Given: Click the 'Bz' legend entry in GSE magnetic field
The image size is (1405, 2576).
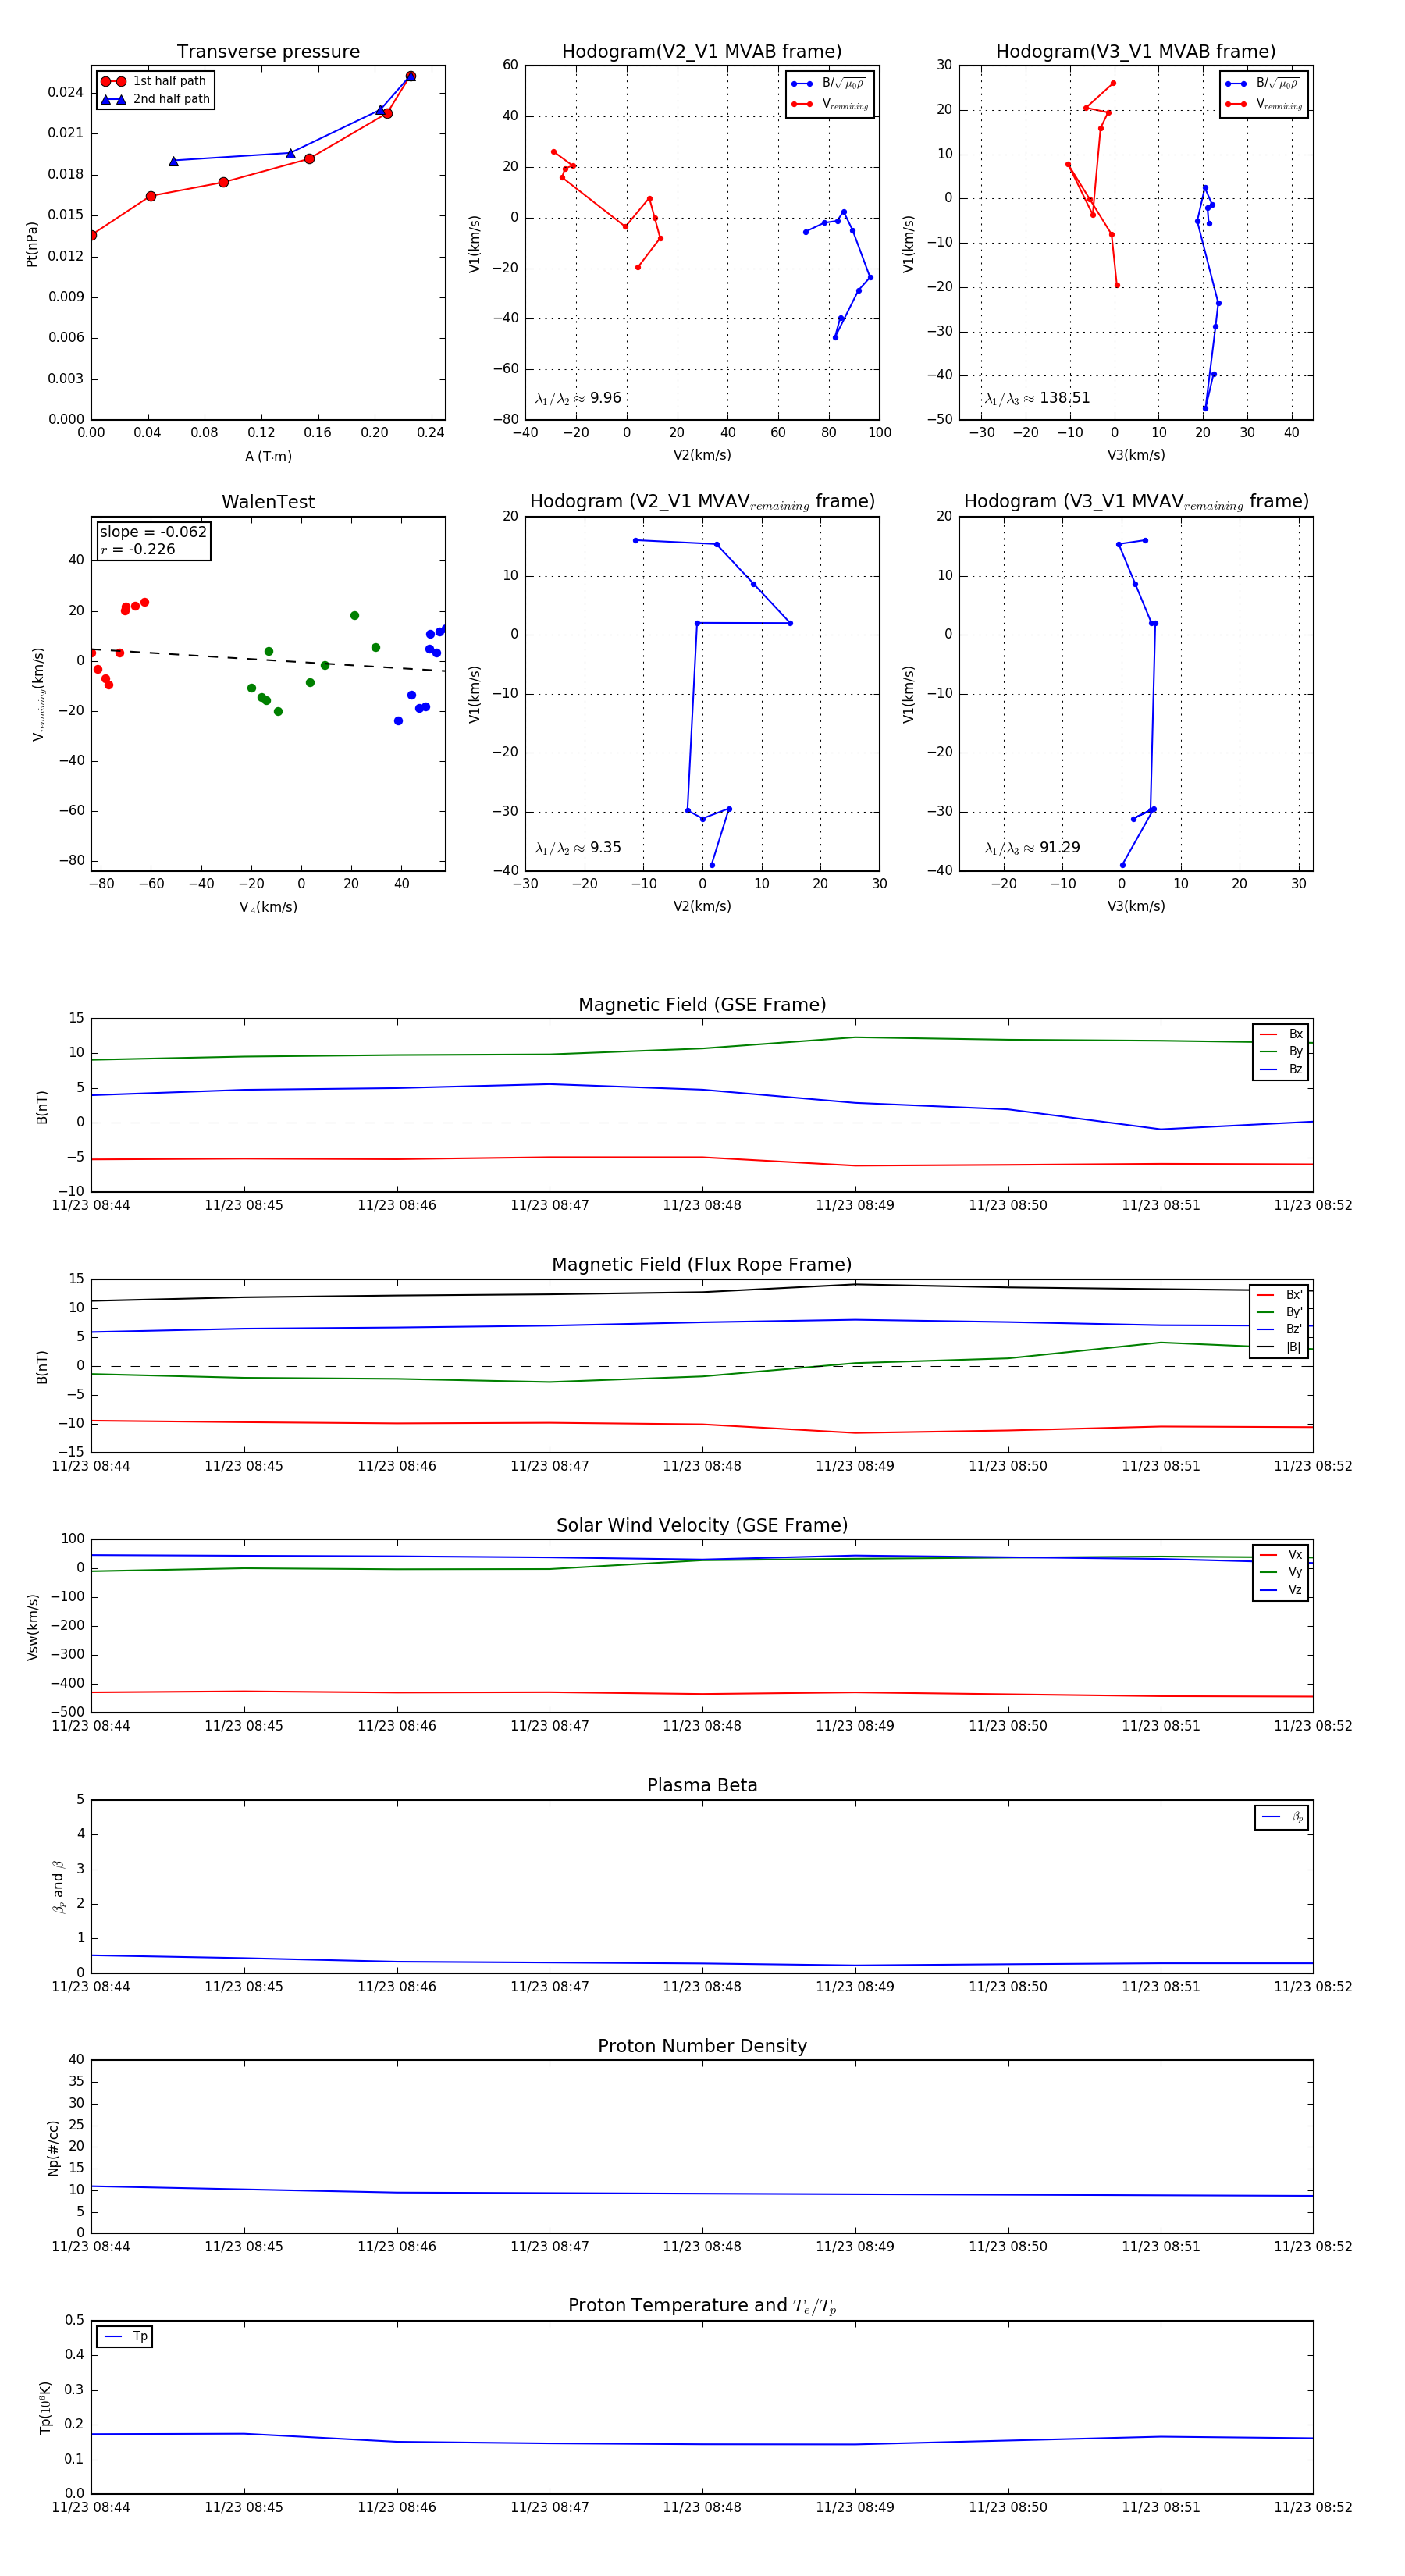Looking at the screenshot, I should [1281, 1069].
